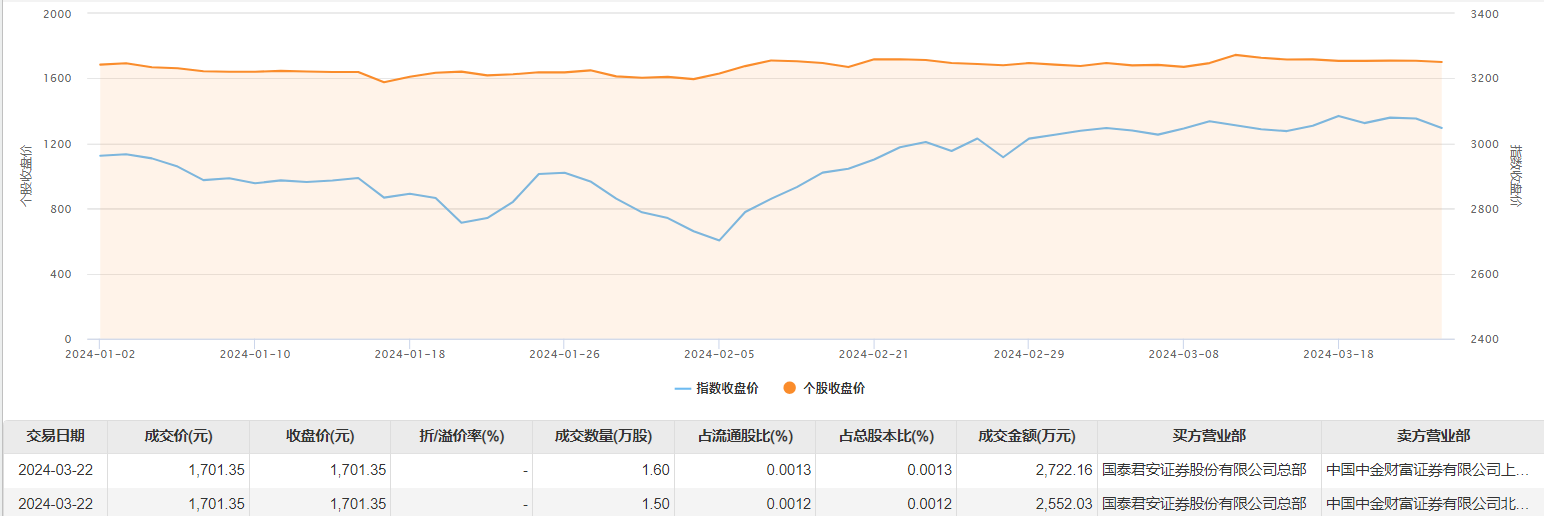Image resolution: width=1544 pixels, height=516 pixels.
Task: Click the 占流通股比(%) column header
Action: (745, 436)
